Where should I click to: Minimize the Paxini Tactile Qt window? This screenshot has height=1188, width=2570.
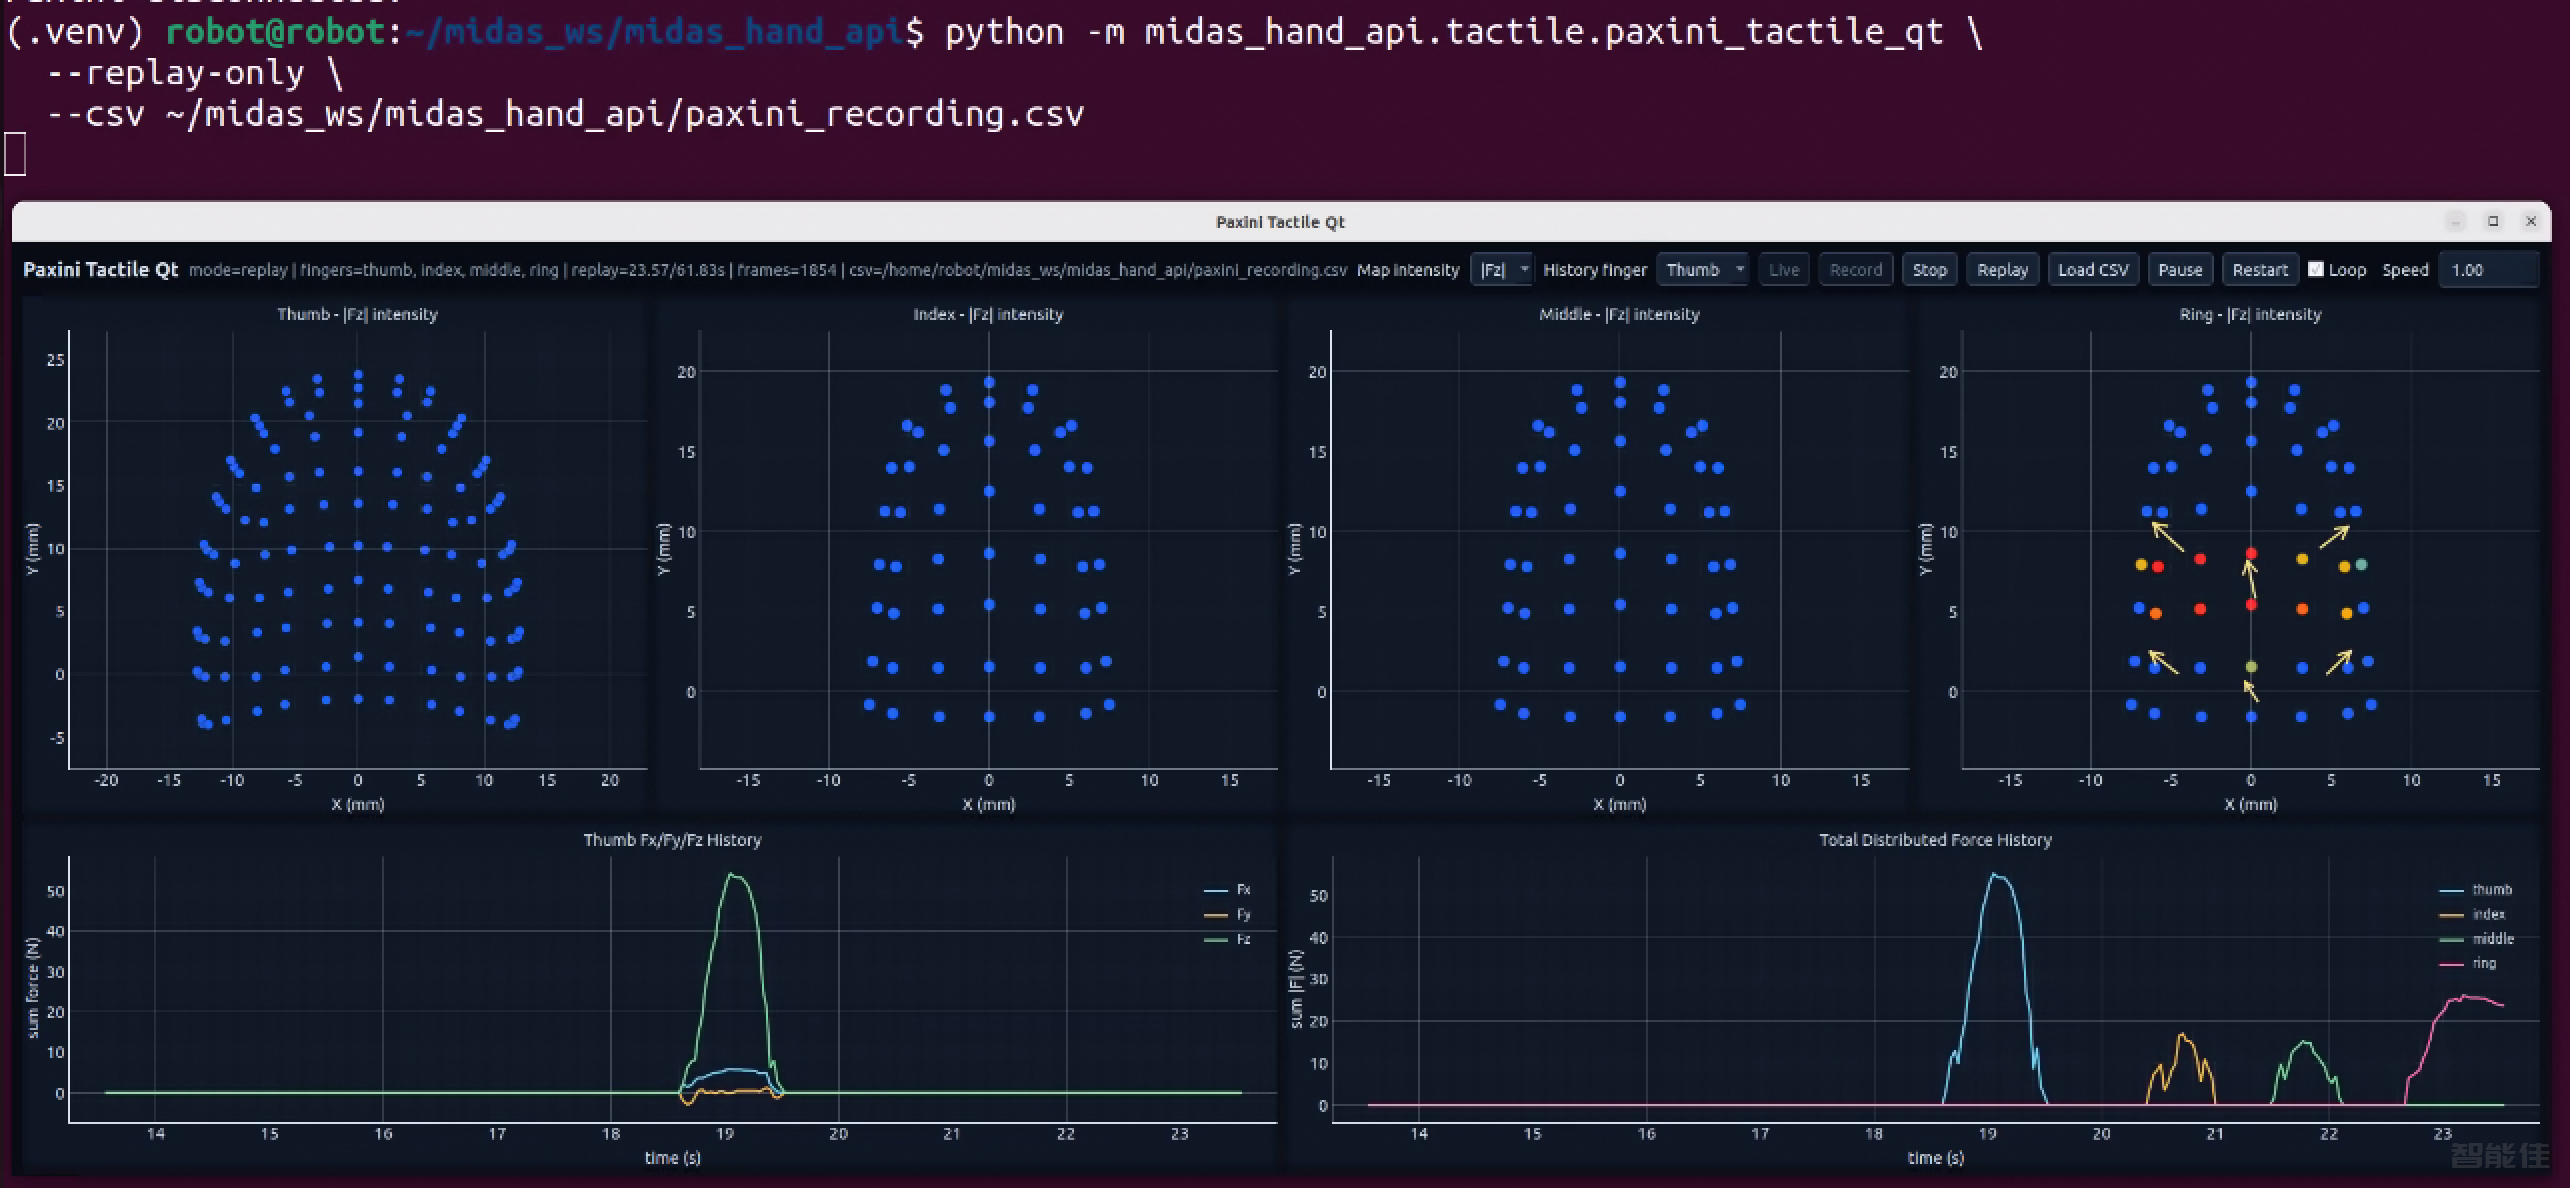click(2455, 221)
